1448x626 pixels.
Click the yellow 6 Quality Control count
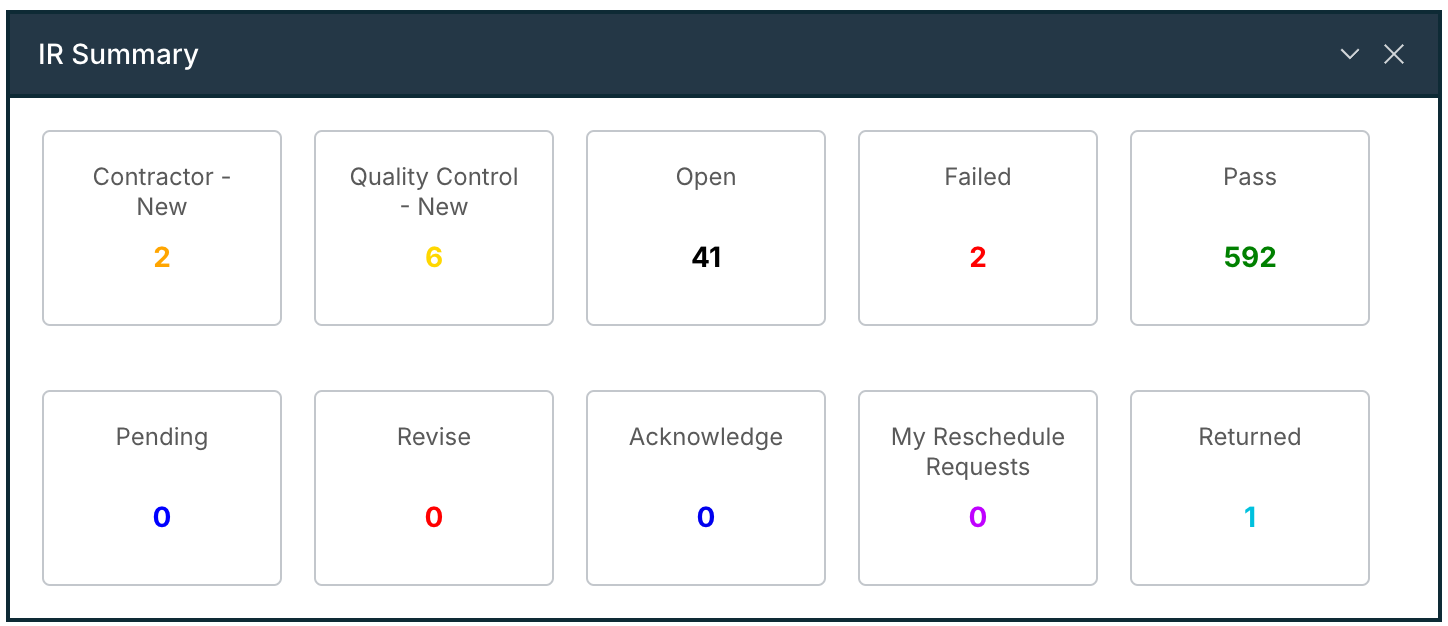tap(434, 258)
